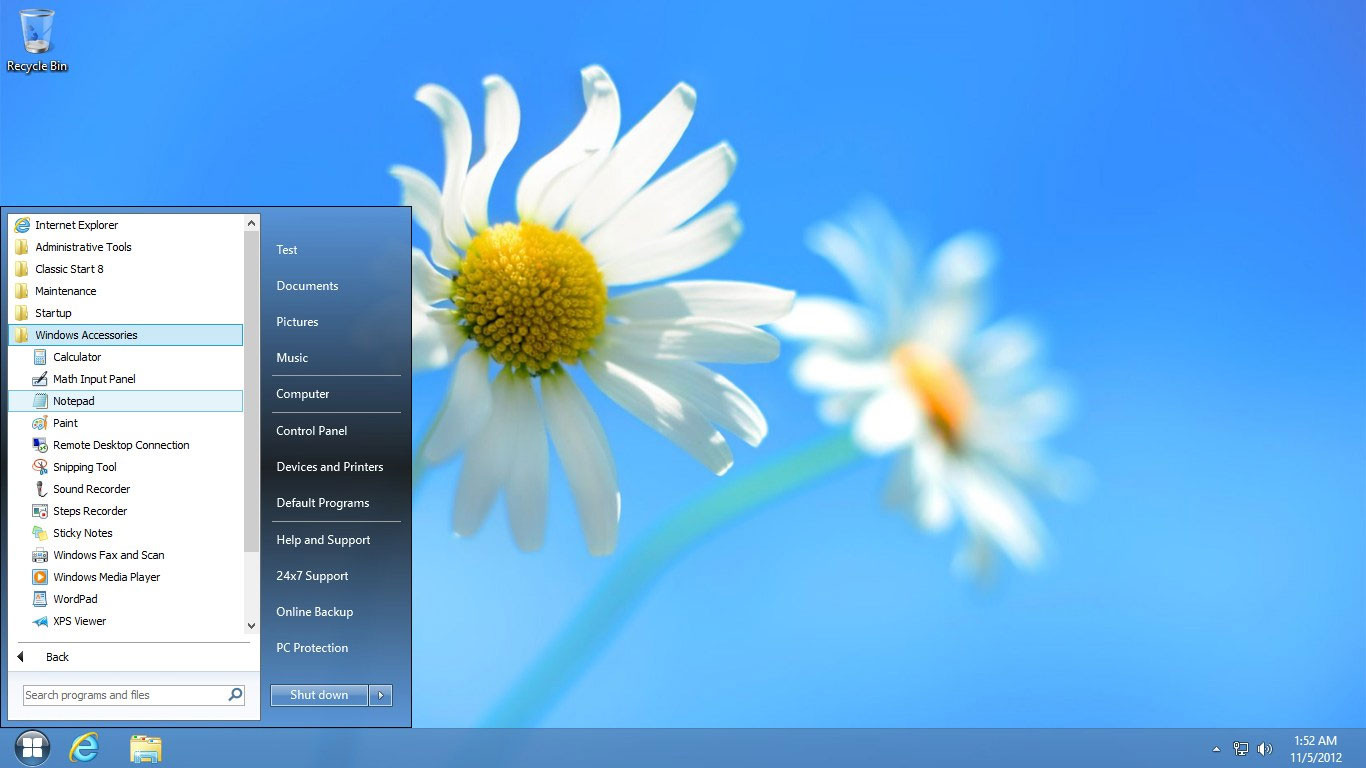Image resolution: width=1366 pixels, height=768 pixels.
Task: Click the Shut down button
Action: click(x=319, y=695)
